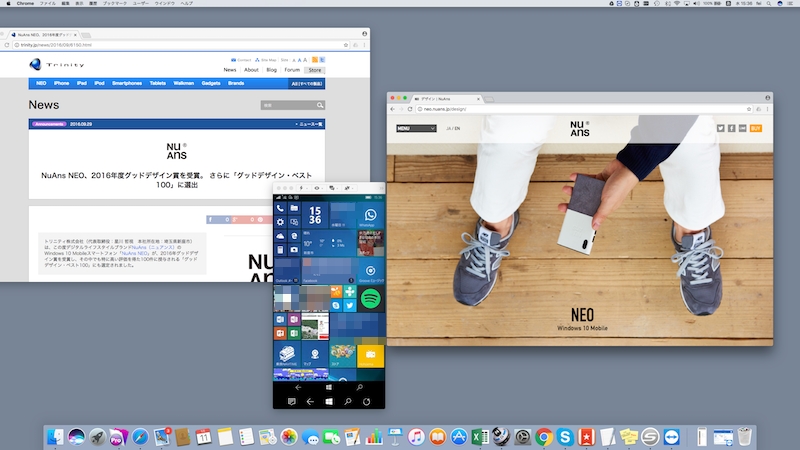Open Google Chrome from the Dock

point(544,436)
